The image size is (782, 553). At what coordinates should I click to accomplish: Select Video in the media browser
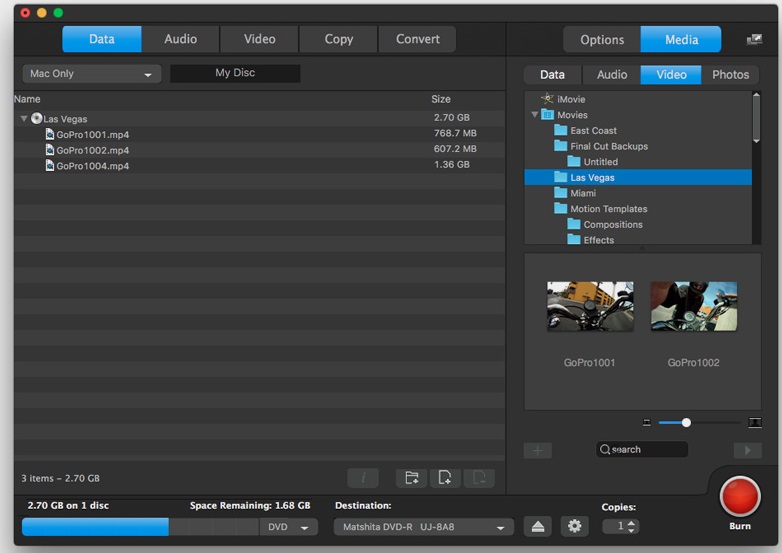[x=671, y=75]
